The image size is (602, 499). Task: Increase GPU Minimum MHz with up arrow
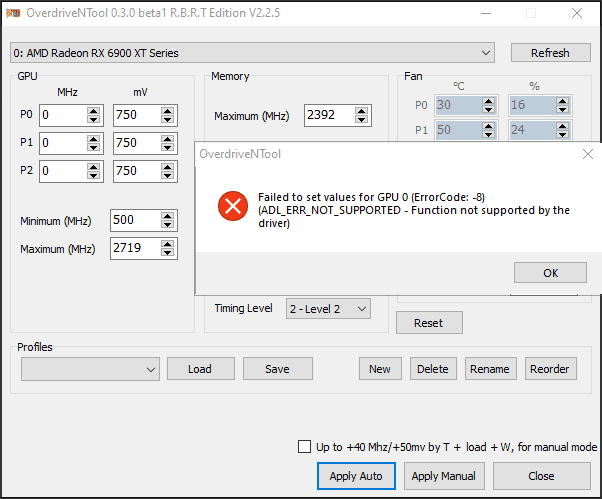coord(167,216)
